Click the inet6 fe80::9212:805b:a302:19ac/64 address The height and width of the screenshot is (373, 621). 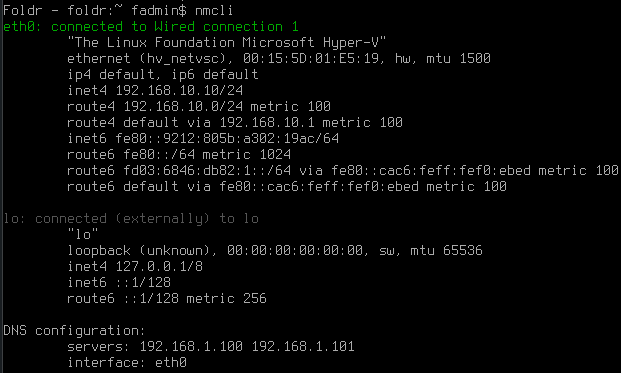(x=203, y=139)
